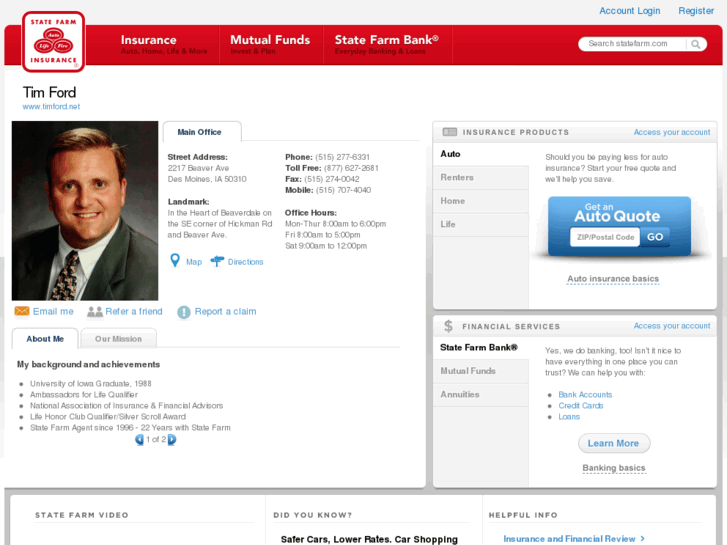Select Mutual Funds financial services tab
Screen dimensions: 727x545
click(x=481, y=371)
